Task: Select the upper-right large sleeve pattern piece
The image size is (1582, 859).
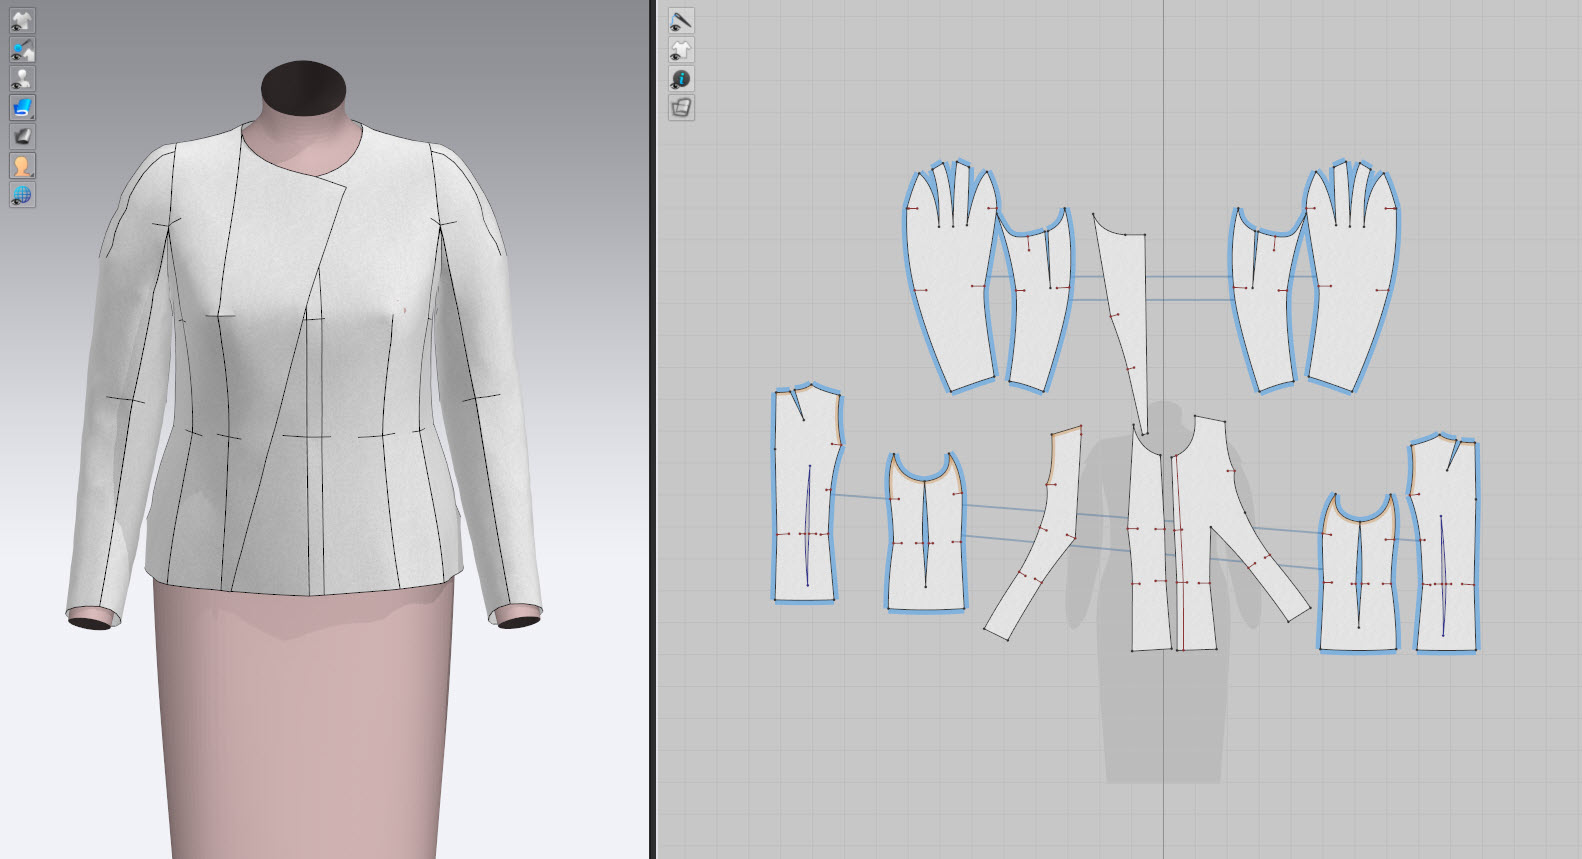Action: (1352, 290)
